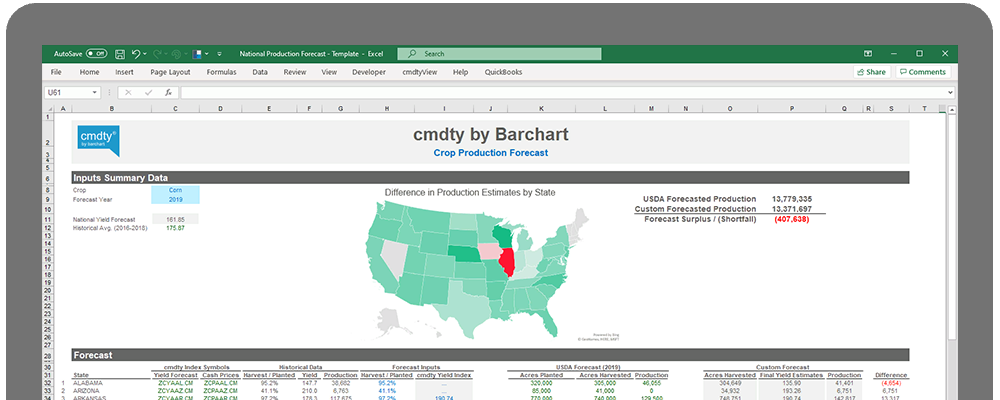Click the Crop cell showing Corn
Viewport: 1000px width, 400px height.
(x=175, y=190)
